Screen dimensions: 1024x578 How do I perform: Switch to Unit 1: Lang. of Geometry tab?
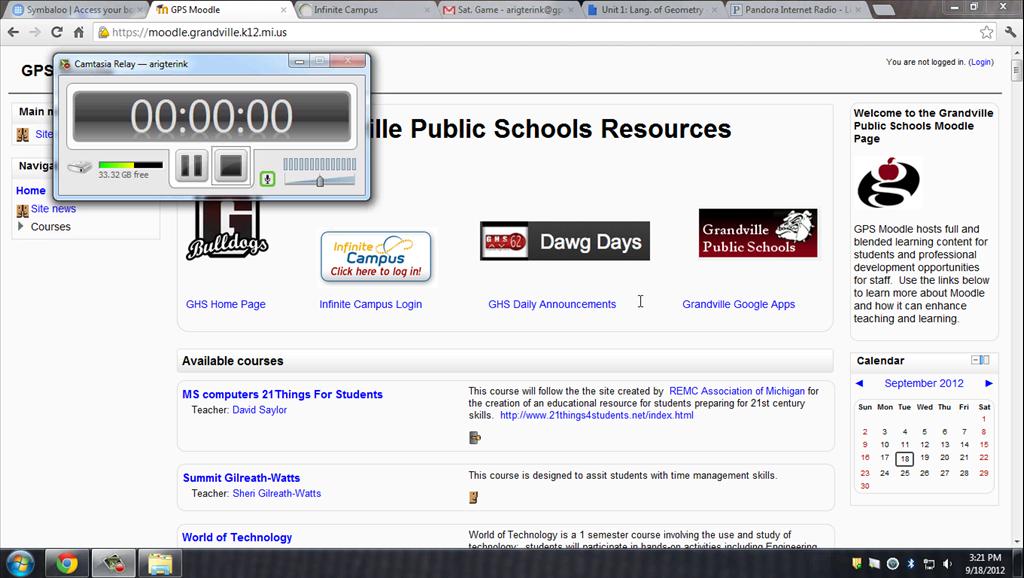pos(651,10)
